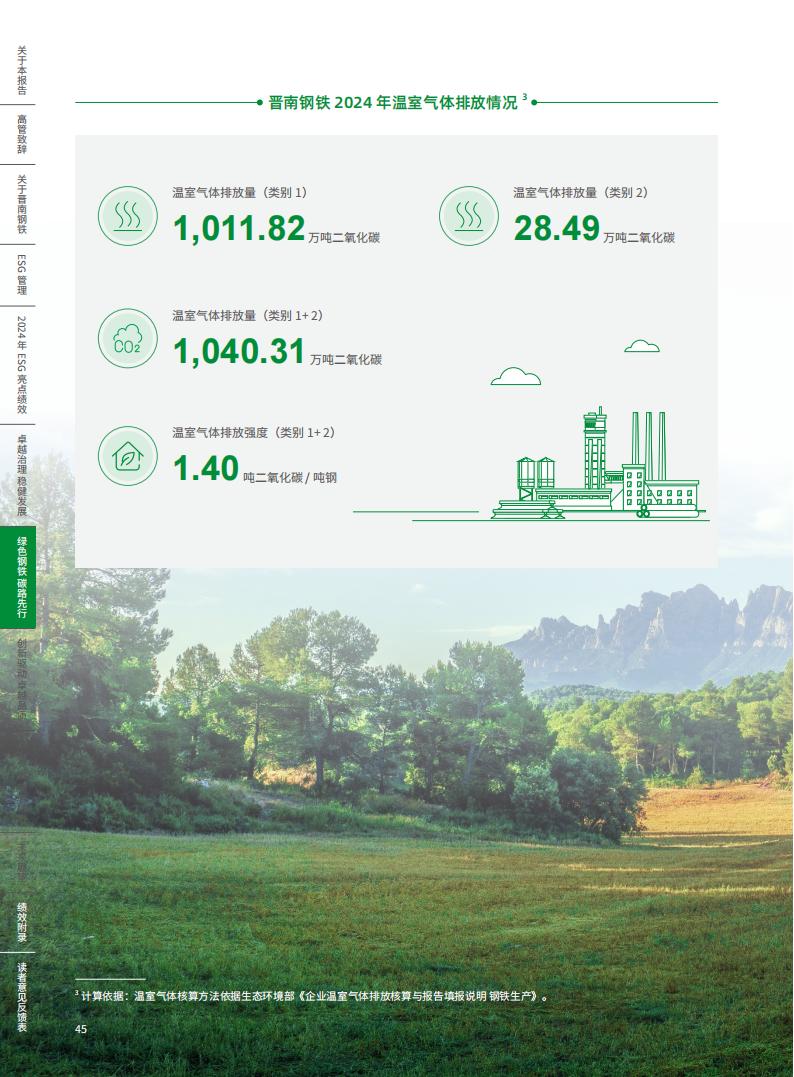
Task: Click the label 温室气体排放量(类别 1)
Action: [x=240, y=193]
